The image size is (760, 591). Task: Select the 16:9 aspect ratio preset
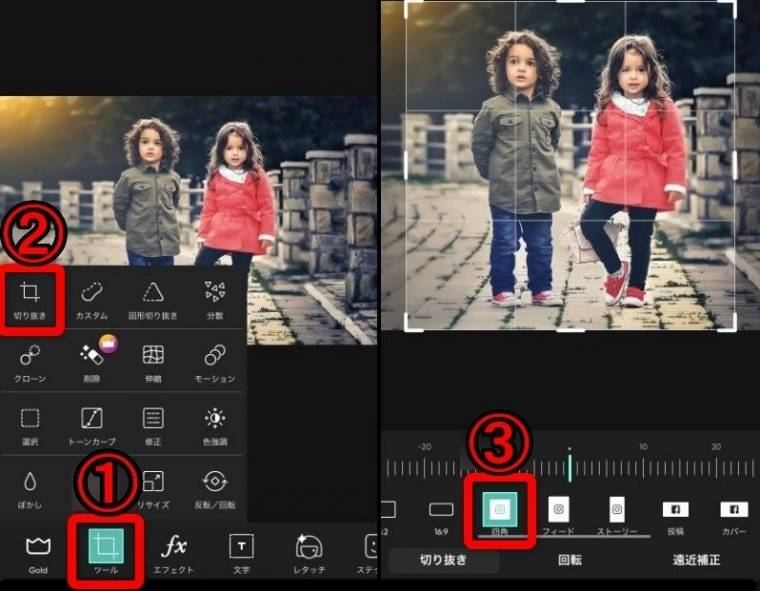[441, 518]
